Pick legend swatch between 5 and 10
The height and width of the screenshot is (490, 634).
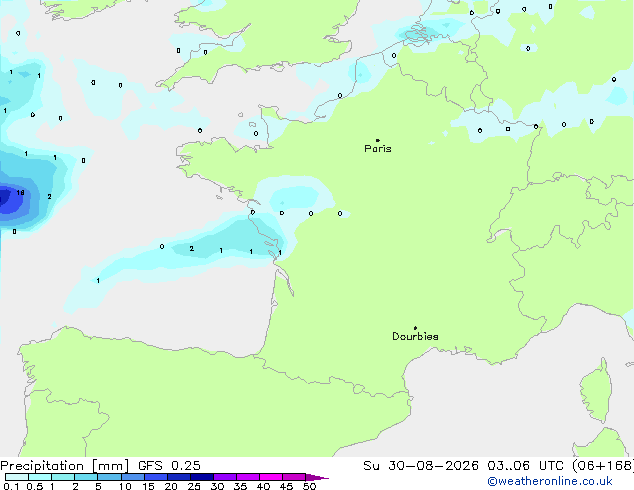pos(109,477)
